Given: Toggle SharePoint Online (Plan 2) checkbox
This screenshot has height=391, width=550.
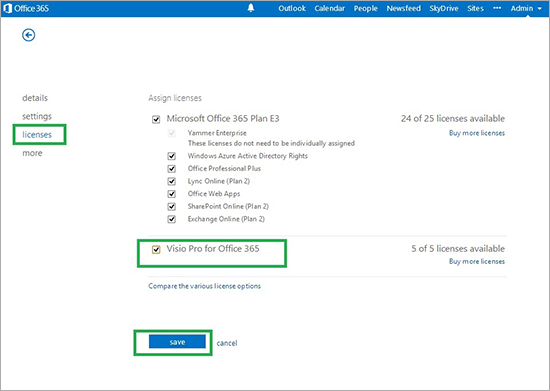Looking at the screenshot, I should 172,207.
